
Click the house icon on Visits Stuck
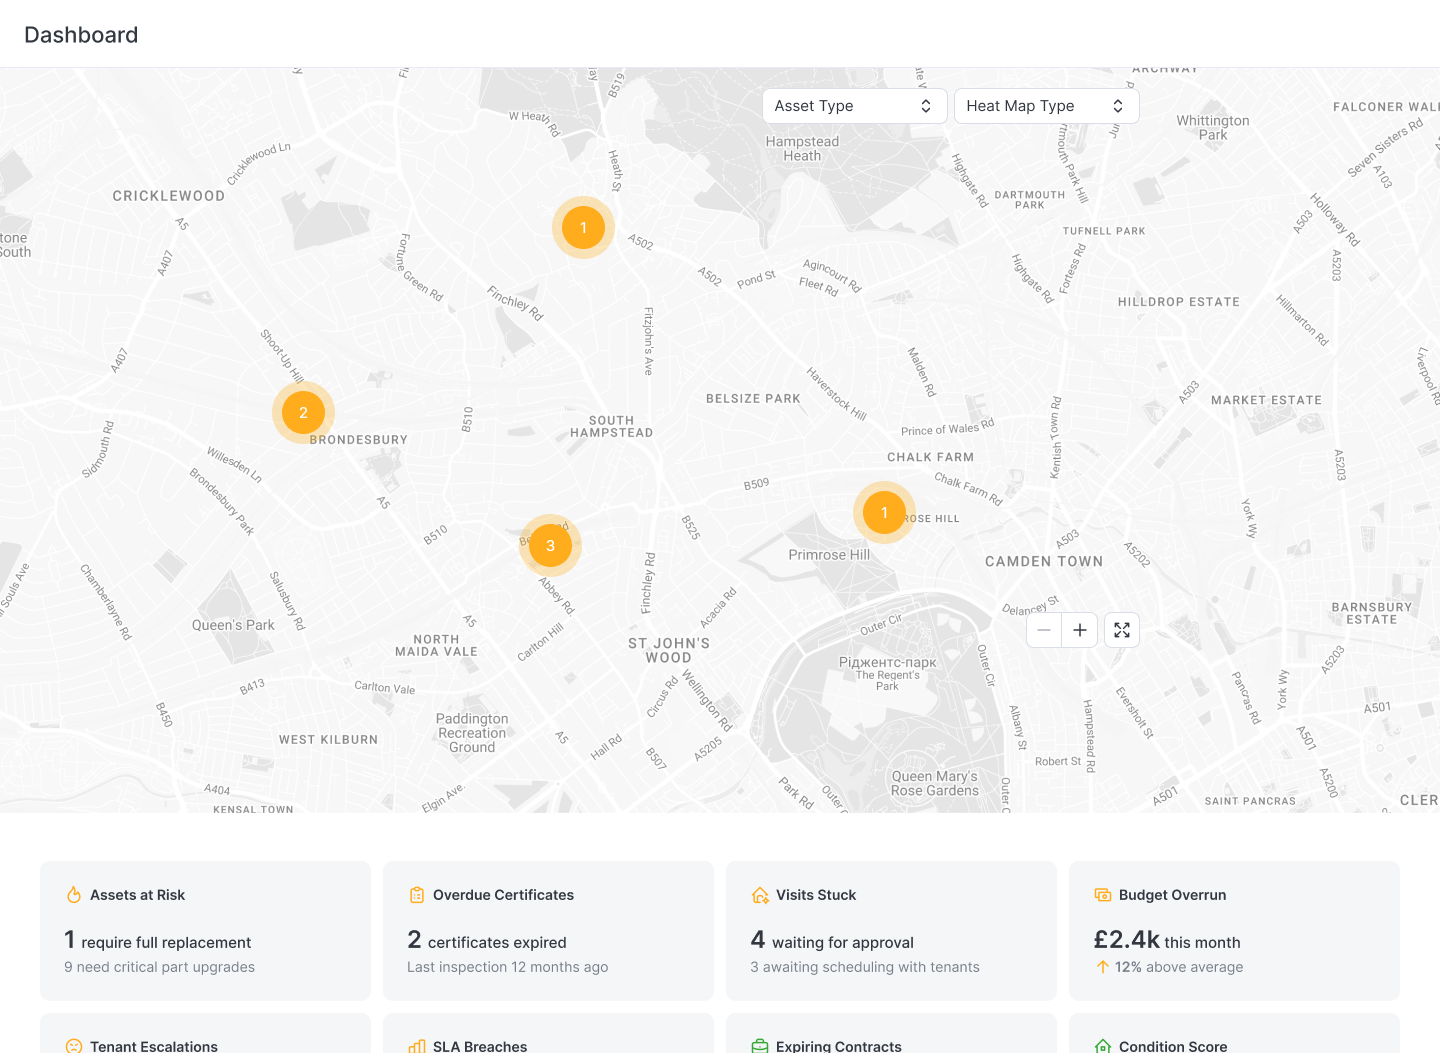click(760, 895)
